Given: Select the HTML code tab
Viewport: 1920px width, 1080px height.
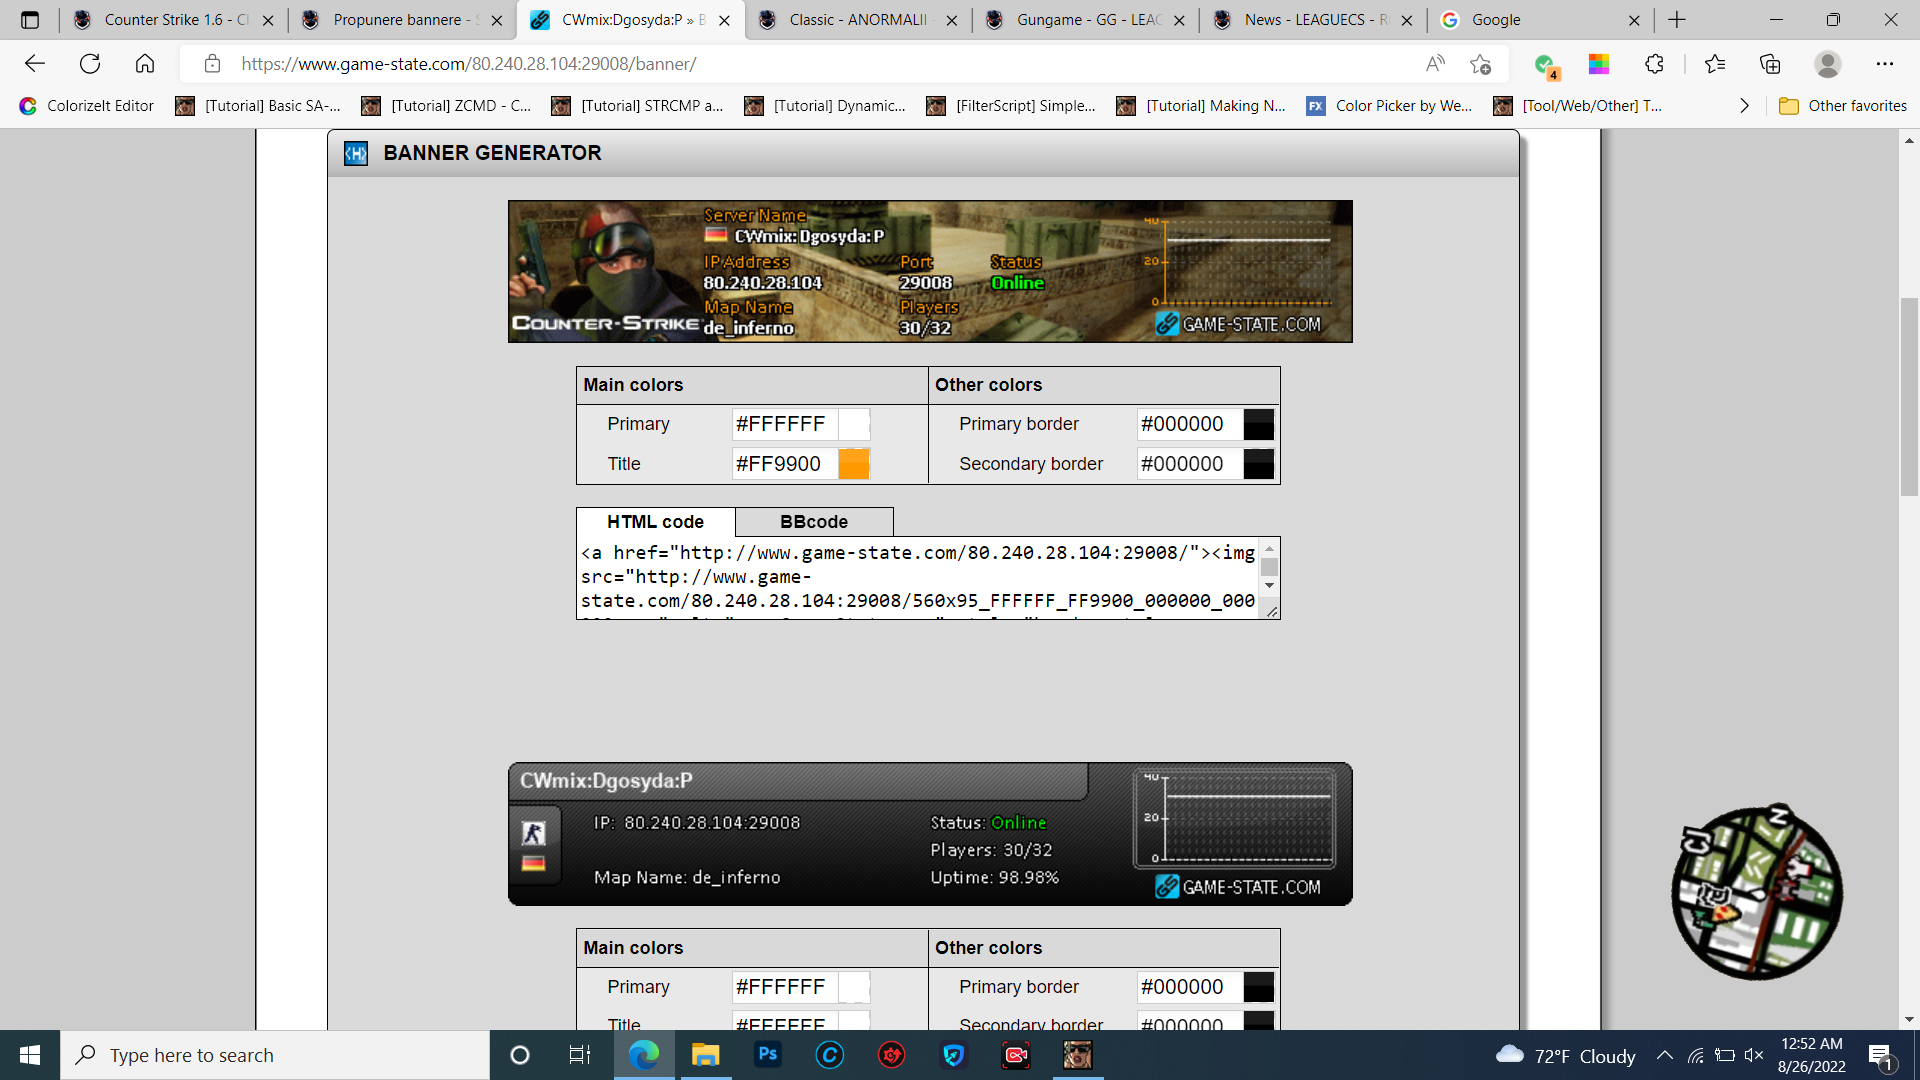Looking at the screenshot, I should 656,522.
